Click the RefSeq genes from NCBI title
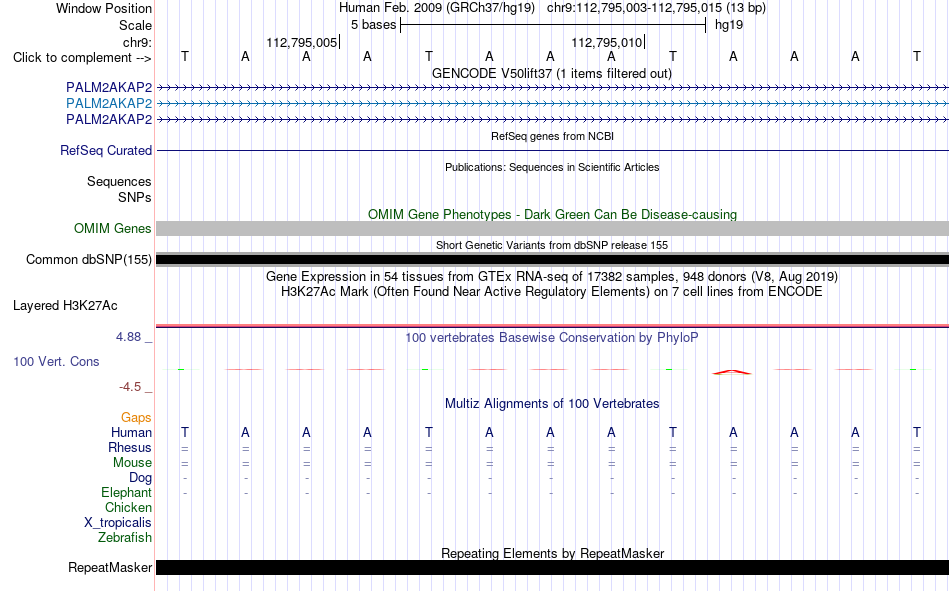This screenshot has width=950, height=591. pos(552,136)
